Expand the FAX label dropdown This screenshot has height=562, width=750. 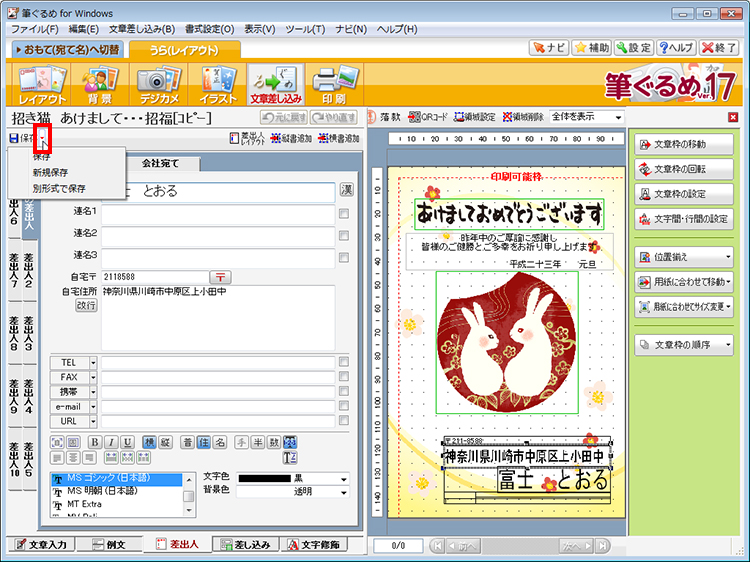pos(93,377)
